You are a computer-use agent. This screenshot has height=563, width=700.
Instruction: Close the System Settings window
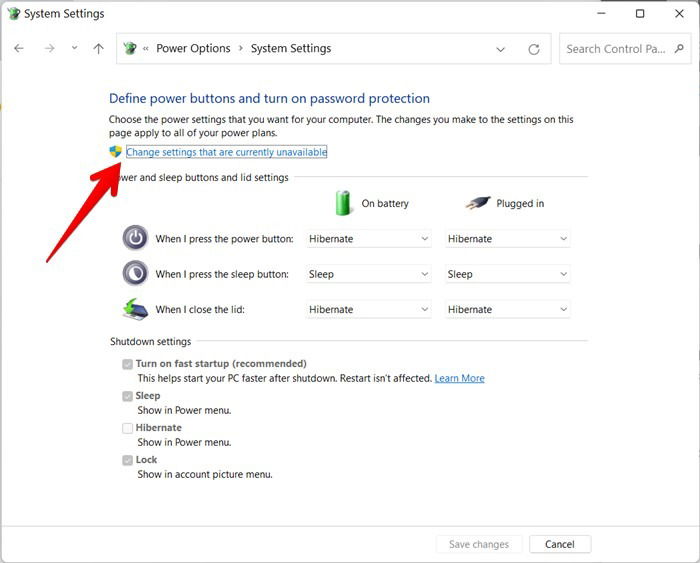pyautogui.click(x=679, y=13)
